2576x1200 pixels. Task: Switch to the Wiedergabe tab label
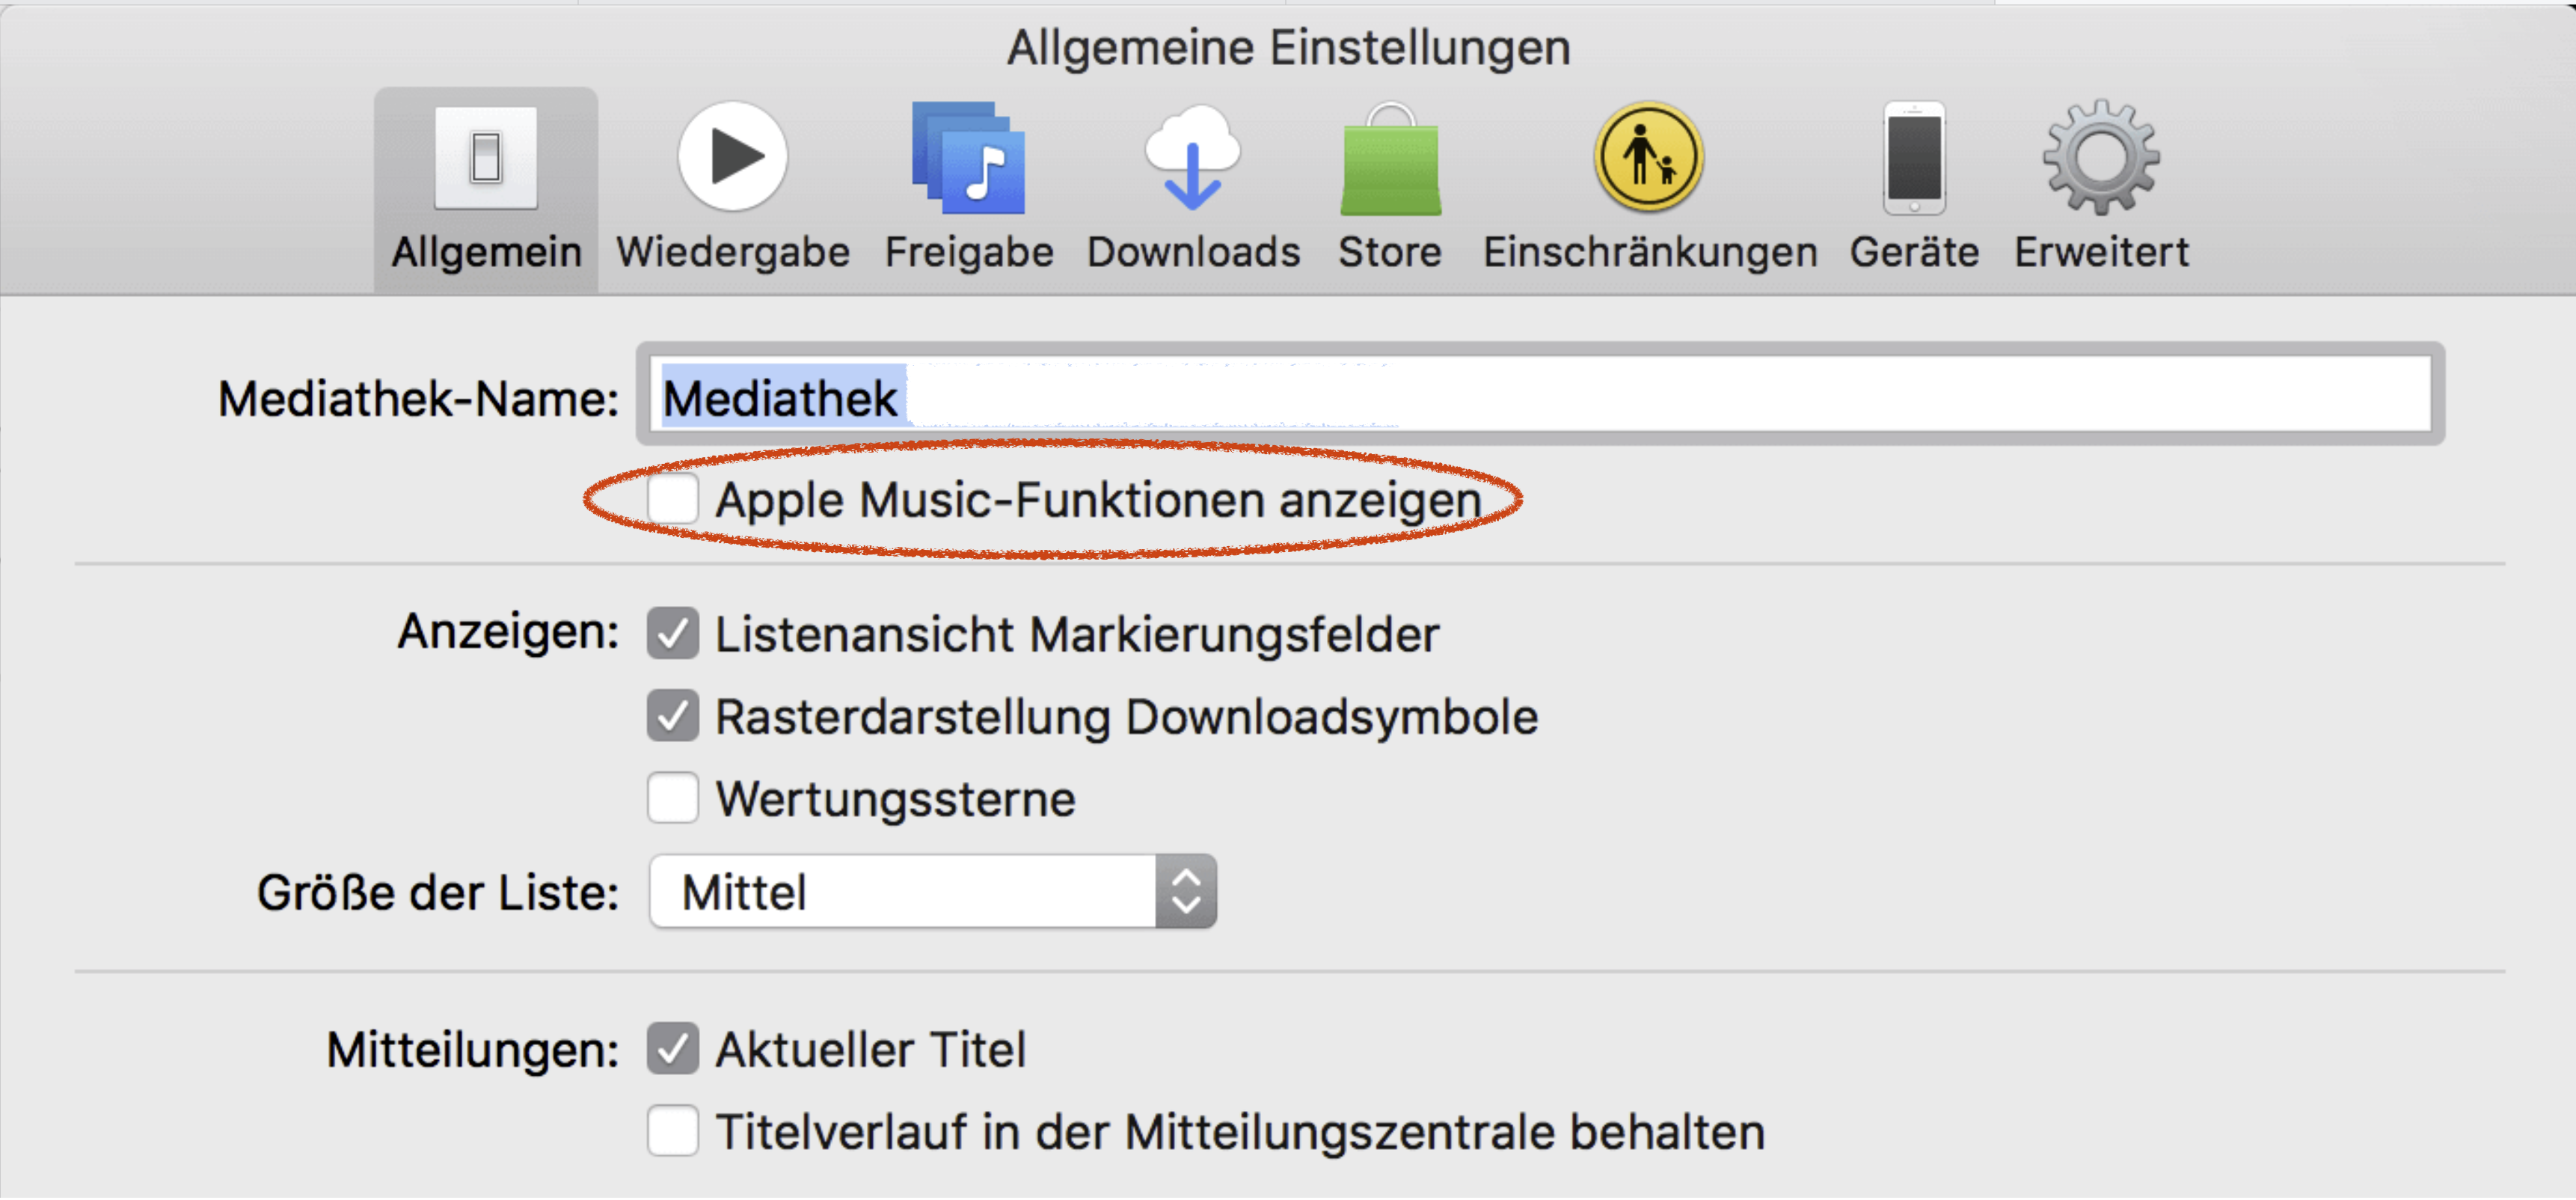click(733, 252)
